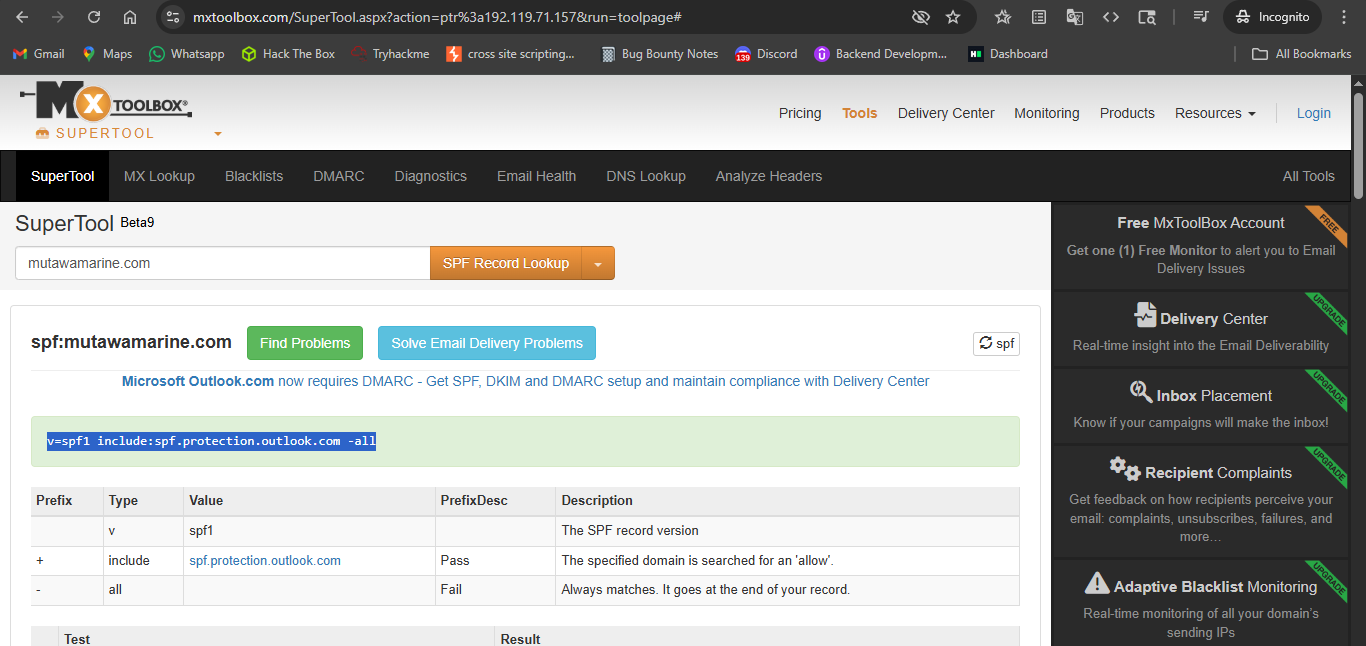Focus the domain name input field
The image size is (1366, 646).
point(222,264)
